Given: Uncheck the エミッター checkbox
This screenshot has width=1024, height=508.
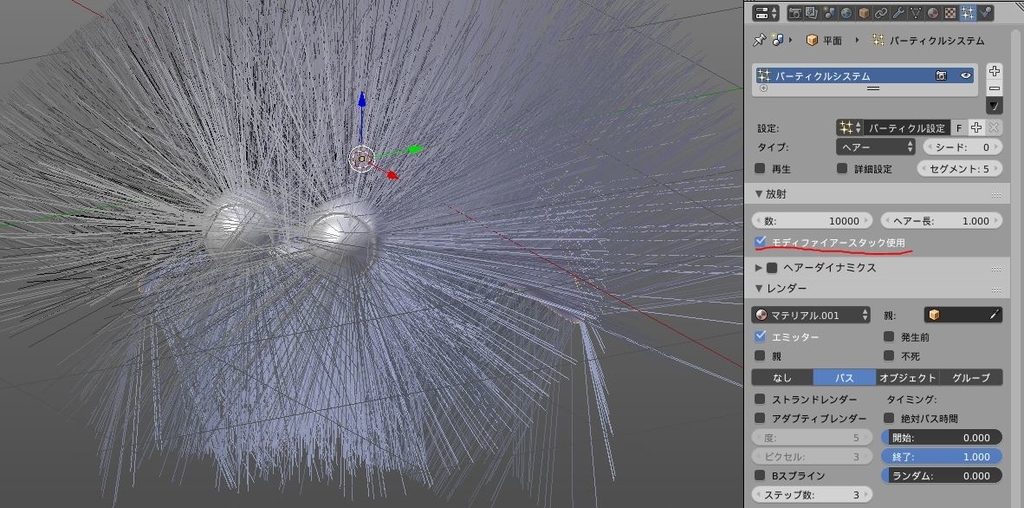Looking at the screenshot, I should [760, 336].
